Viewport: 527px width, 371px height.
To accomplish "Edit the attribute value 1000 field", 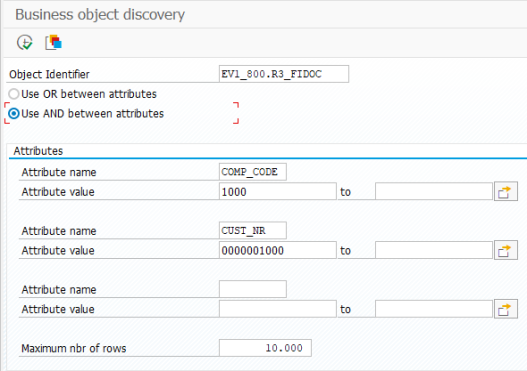I will tap(278, 192).
